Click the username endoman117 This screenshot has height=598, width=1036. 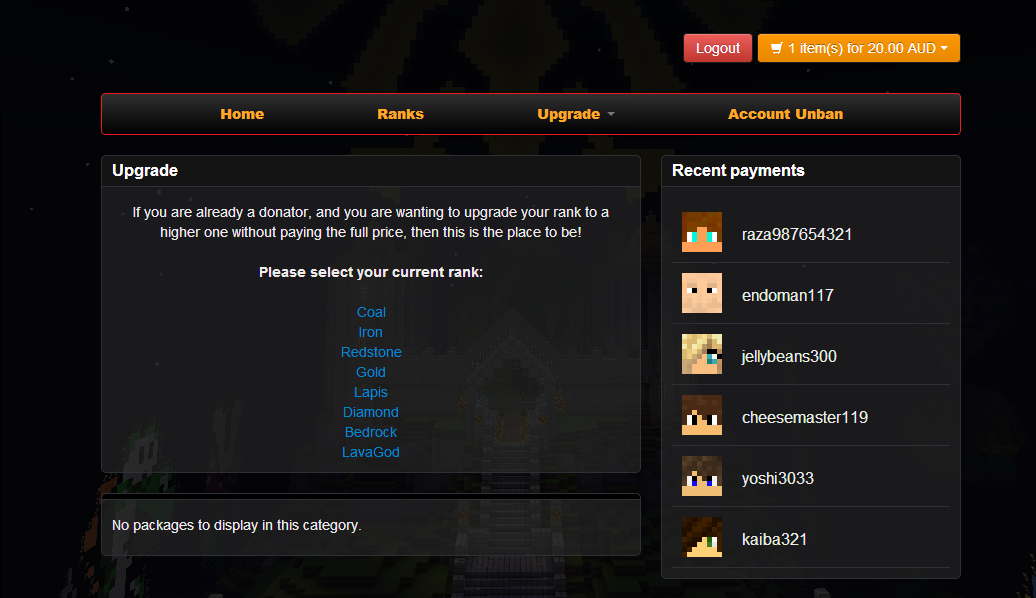[788, 295]
